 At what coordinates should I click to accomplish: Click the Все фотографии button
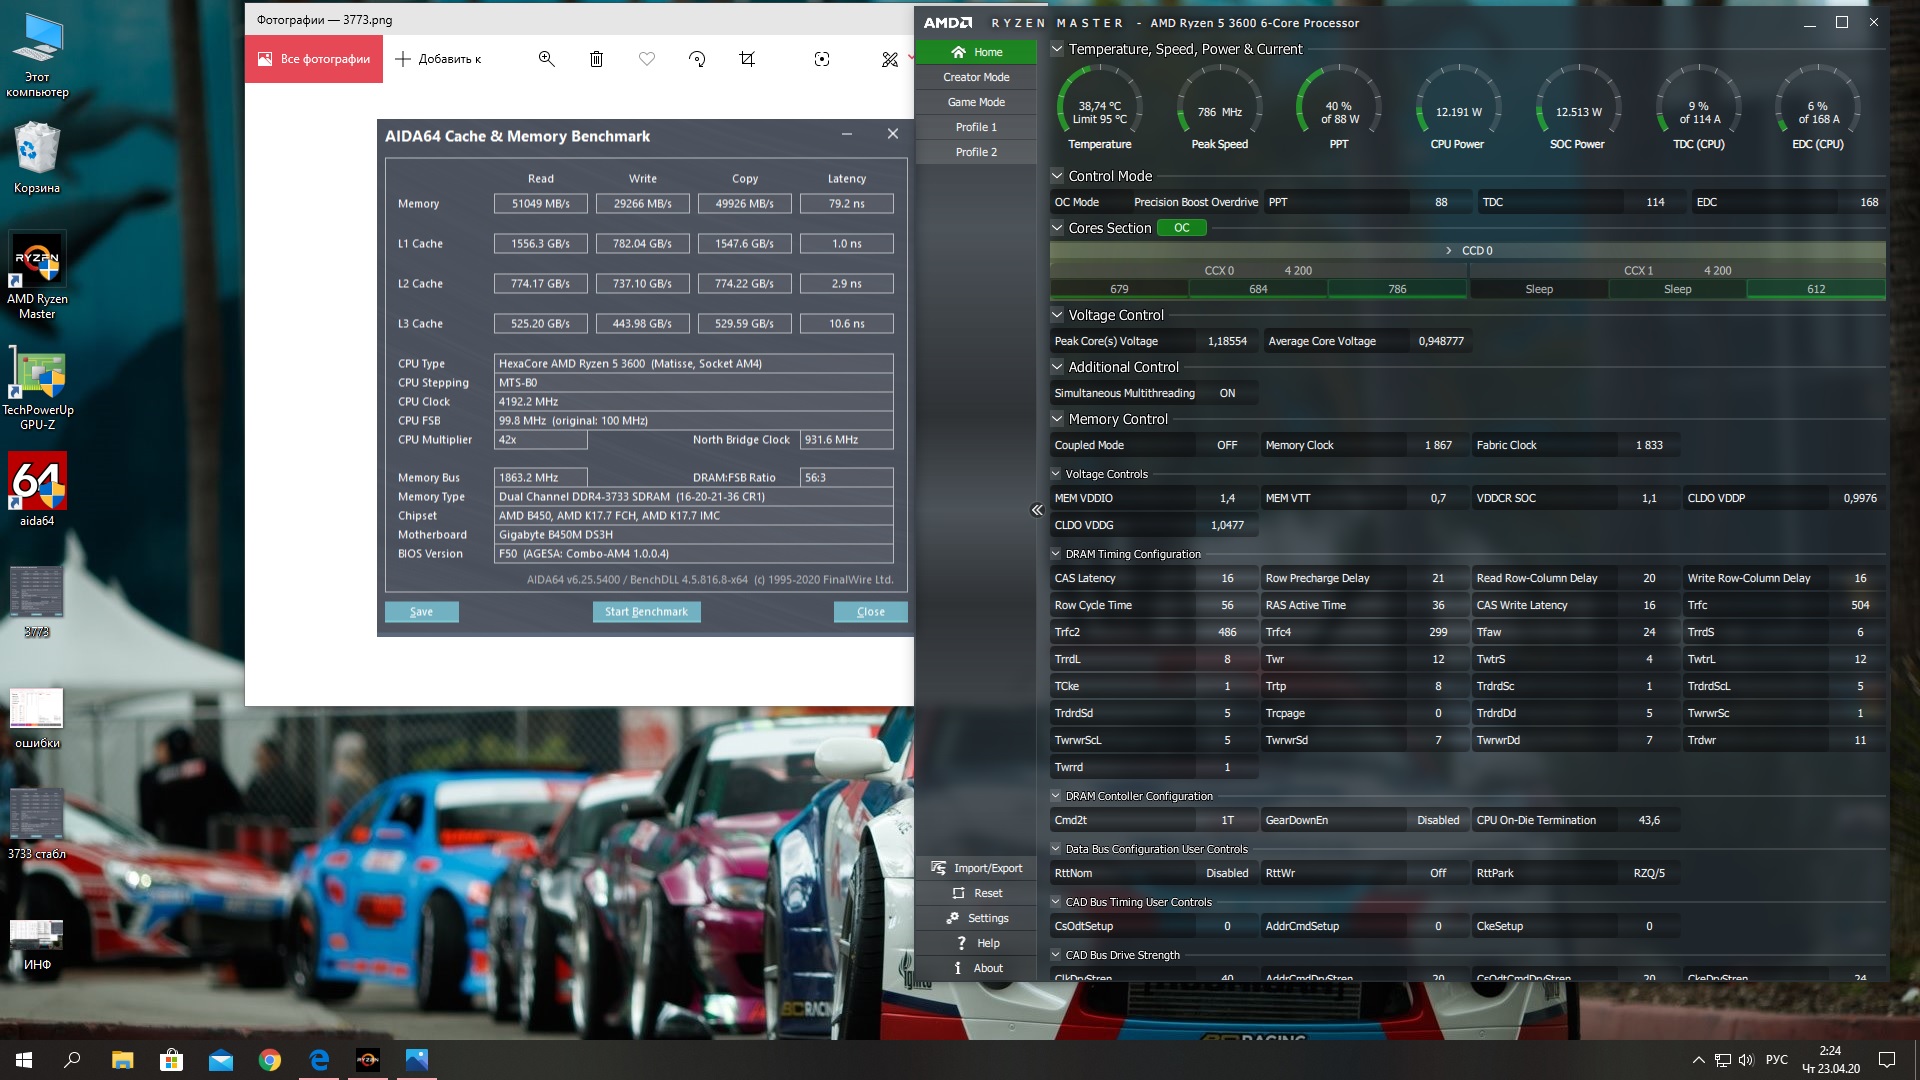tap(314, 59)
